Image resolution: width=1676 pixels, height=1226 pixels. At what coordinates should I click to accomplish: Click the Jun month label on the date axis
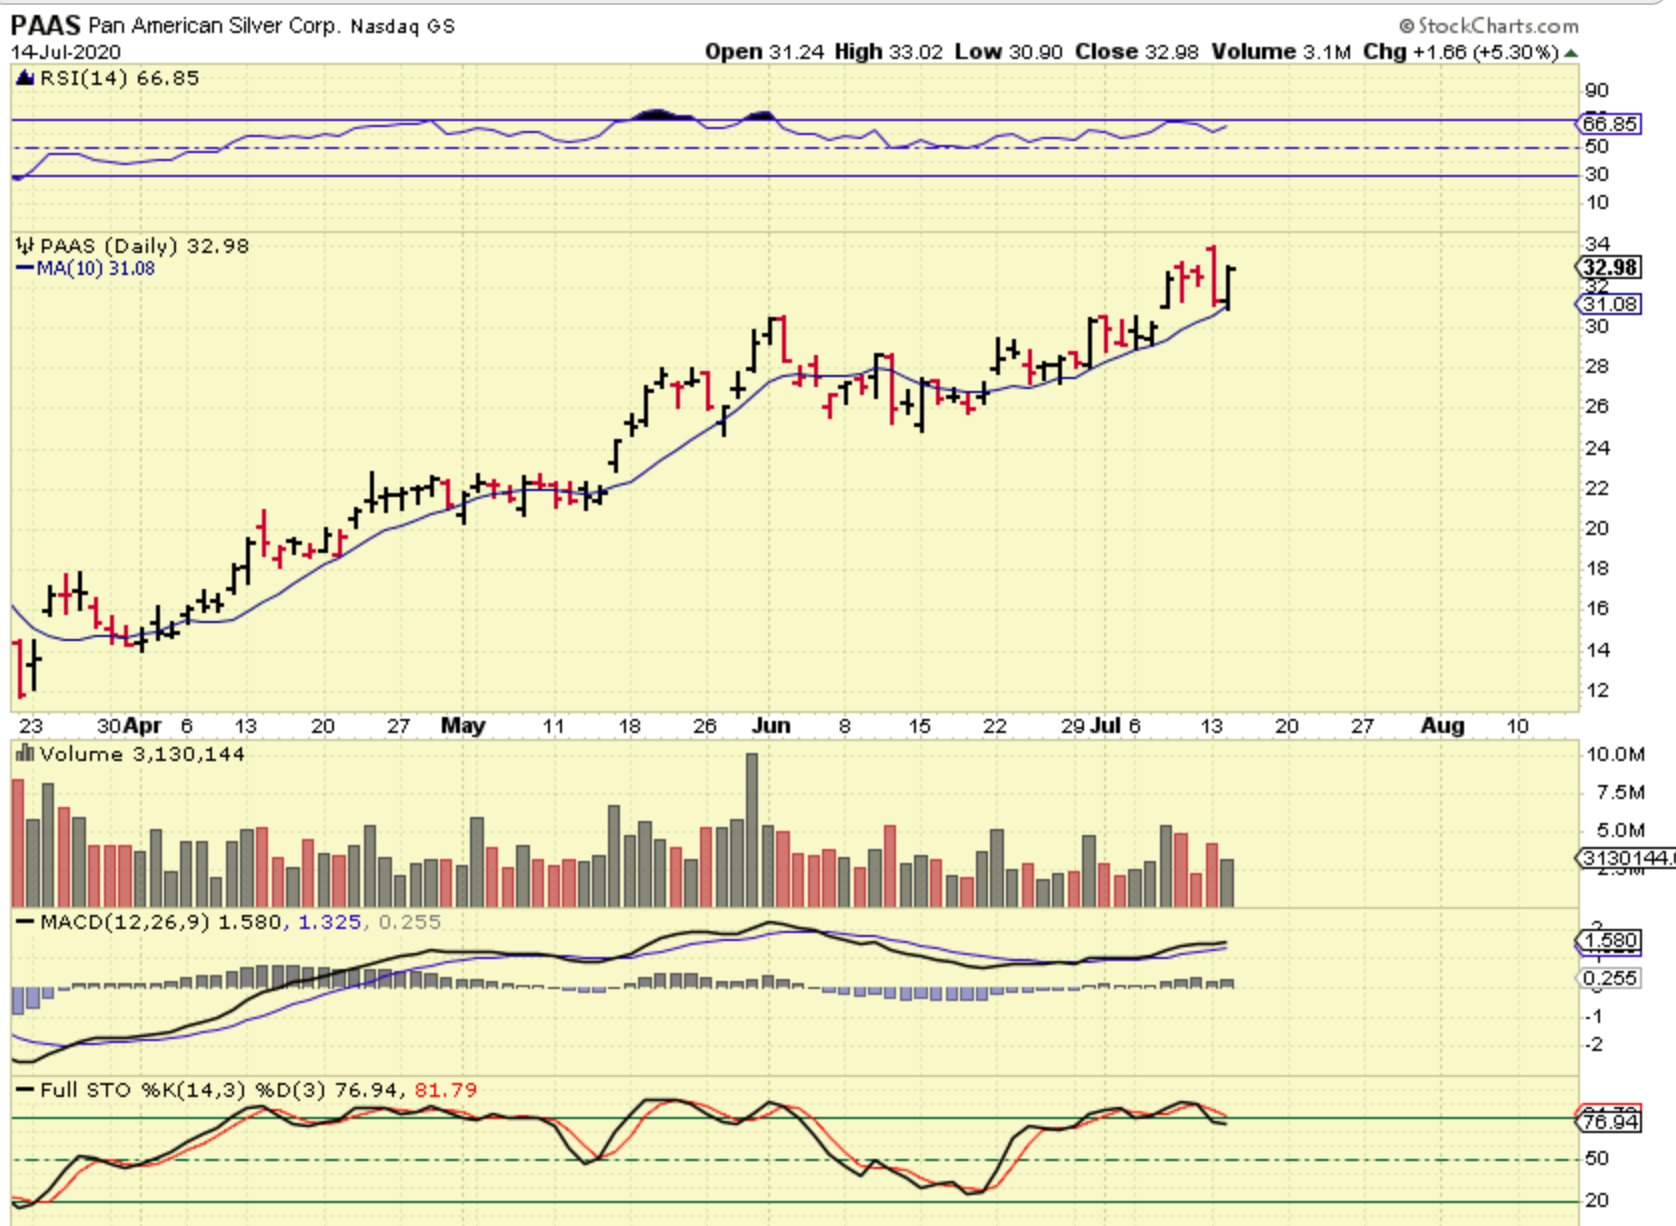point(771,726)
